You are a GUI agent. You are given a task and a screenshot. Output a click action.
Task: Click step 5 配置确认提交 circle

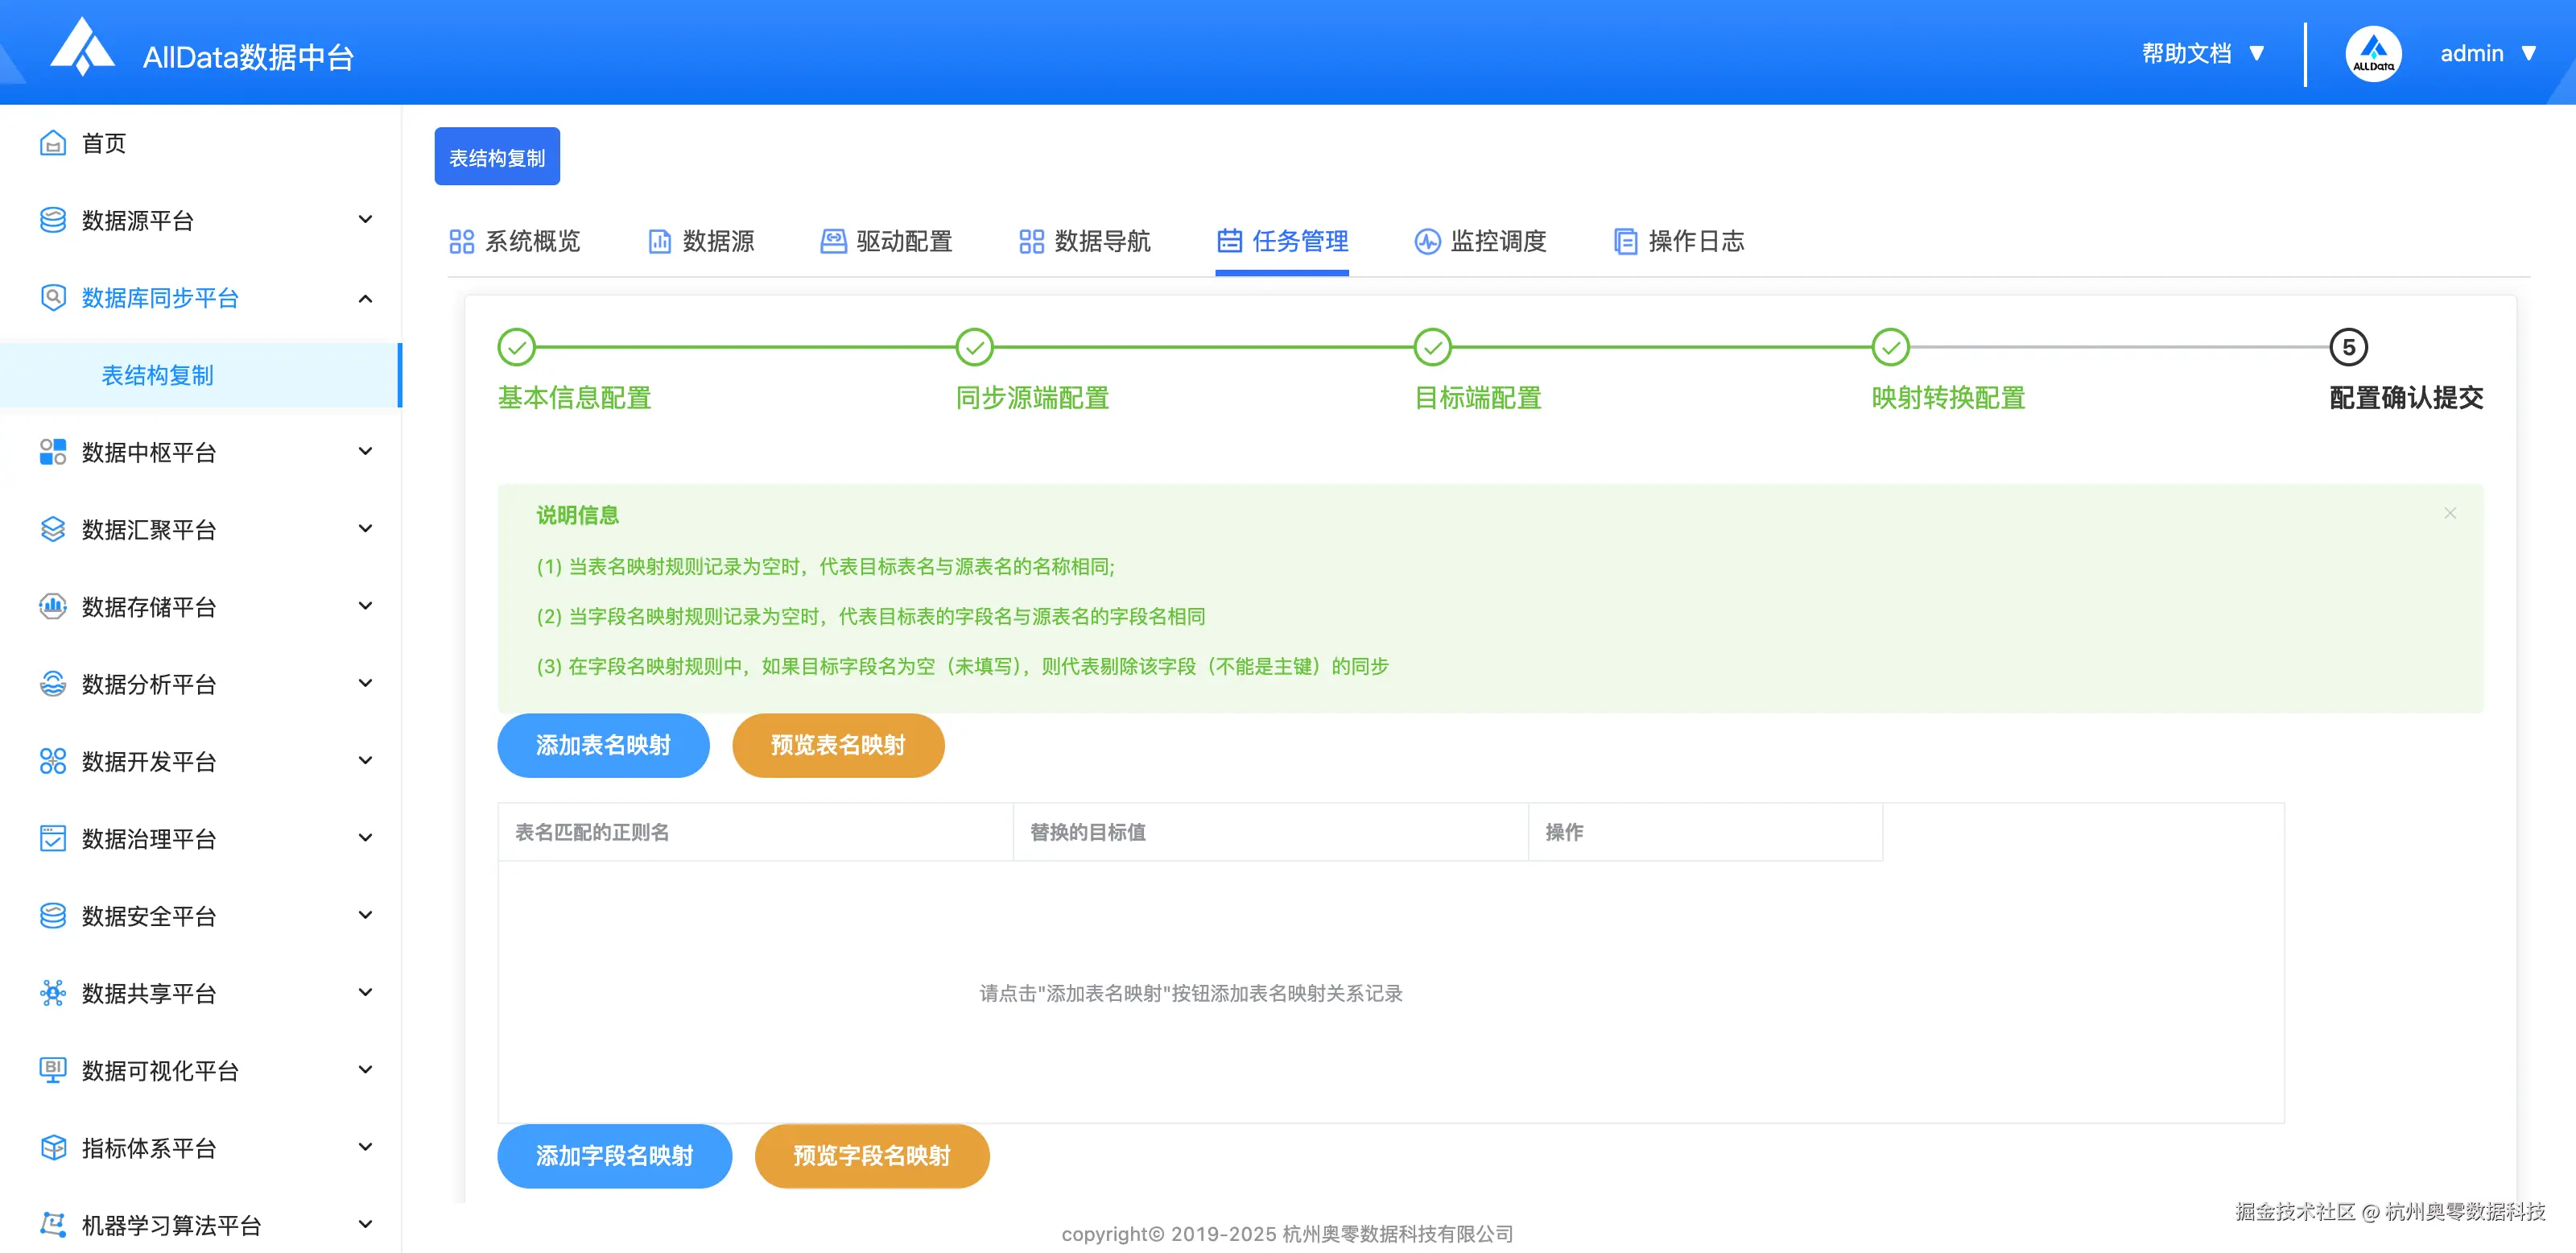pyautogui.click(x=2348, y=347)
